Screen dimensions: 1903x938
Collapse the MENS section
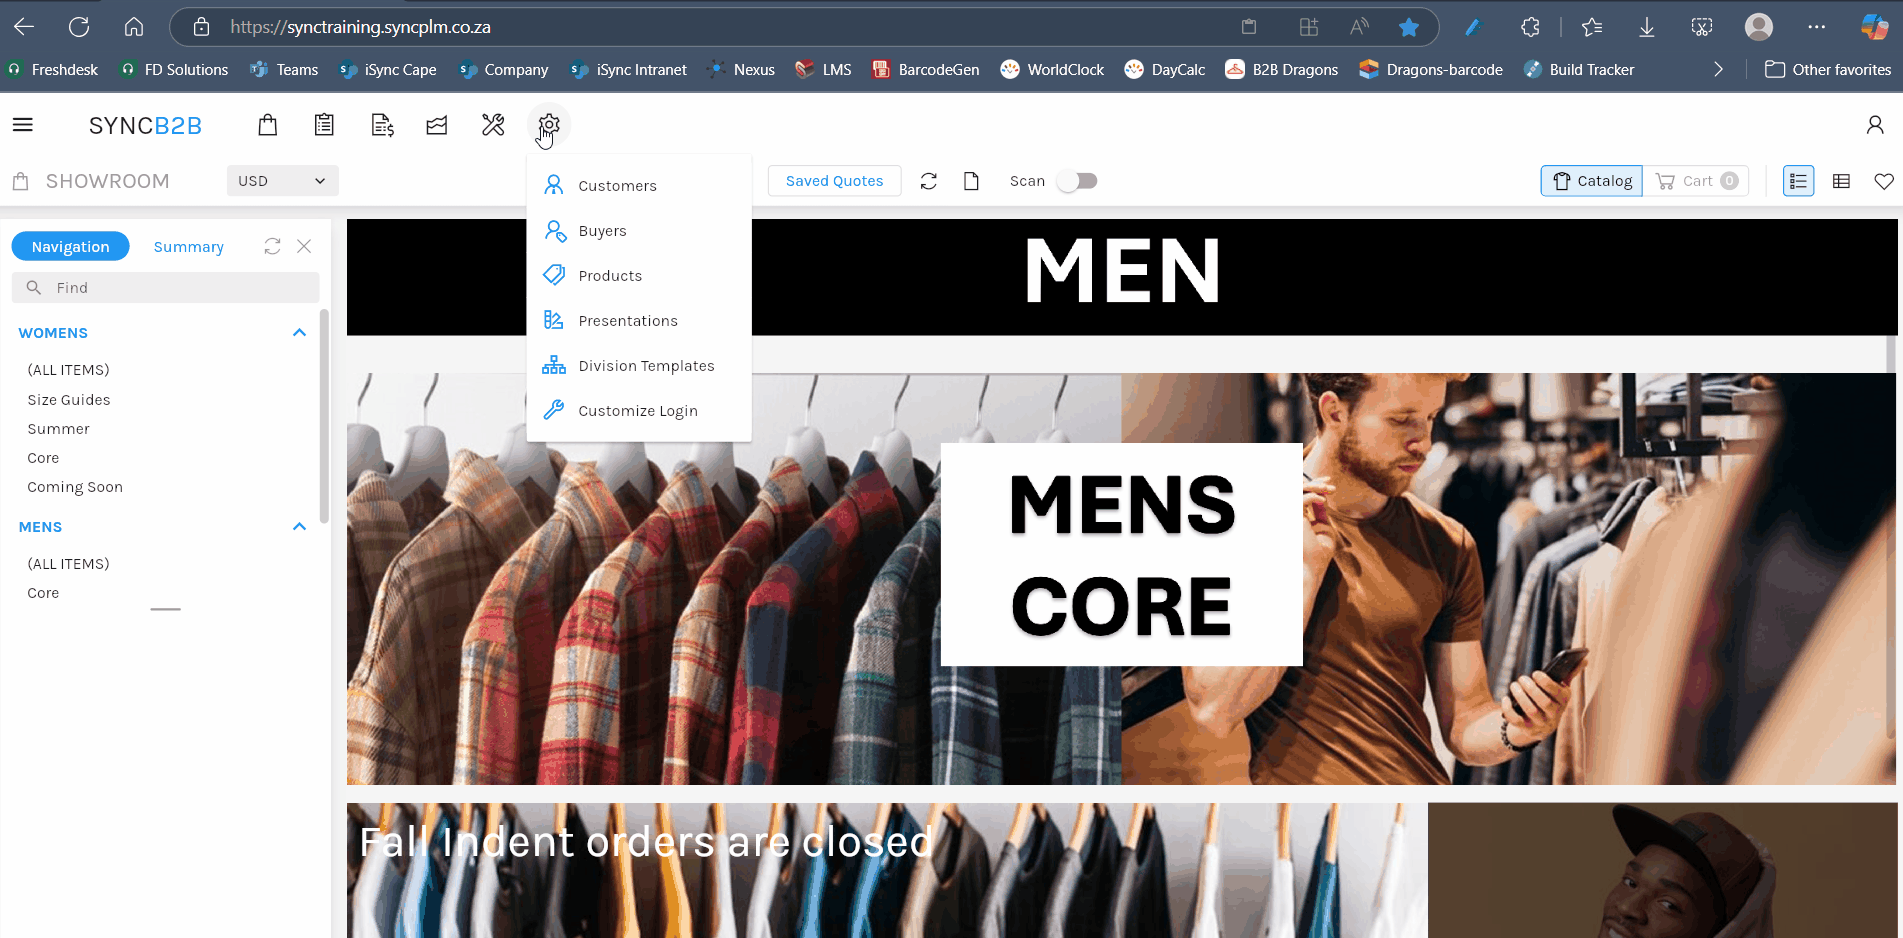click(x=299, y=527)
